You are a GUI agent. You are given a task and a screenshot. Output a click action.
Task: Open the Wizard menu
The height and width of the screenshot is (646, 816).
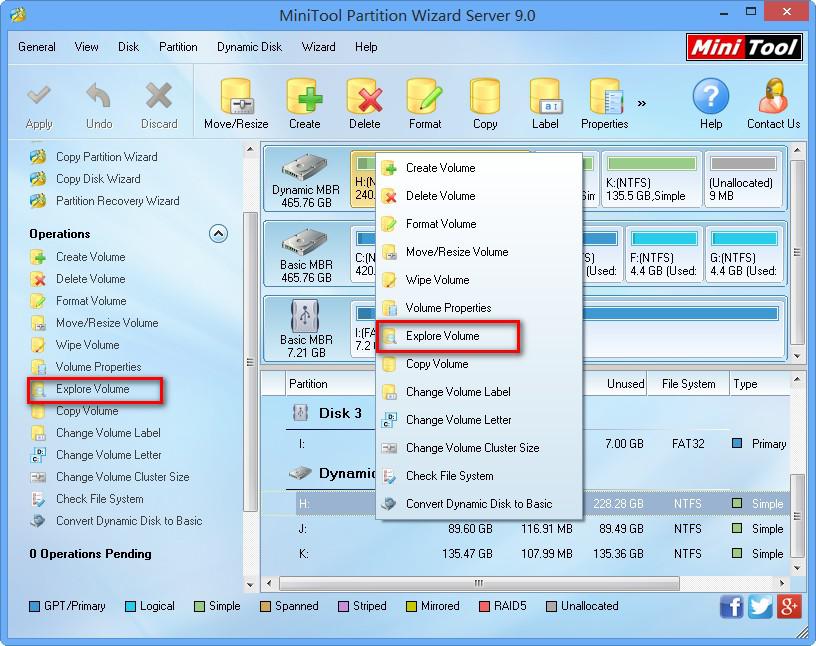(x=318, y=47)
